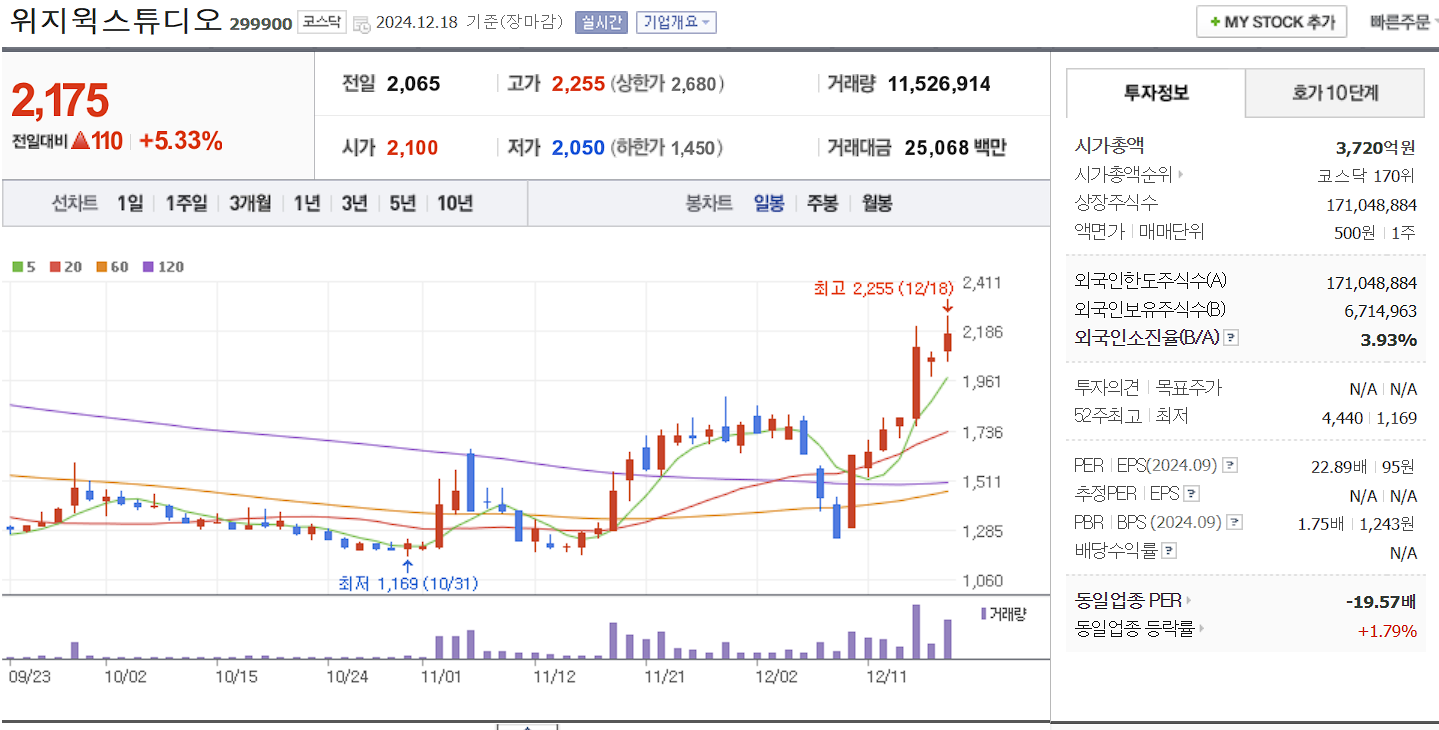1439x730 pixels.
Task: Select the 1주일 line chart period
Action: [186, 204]
